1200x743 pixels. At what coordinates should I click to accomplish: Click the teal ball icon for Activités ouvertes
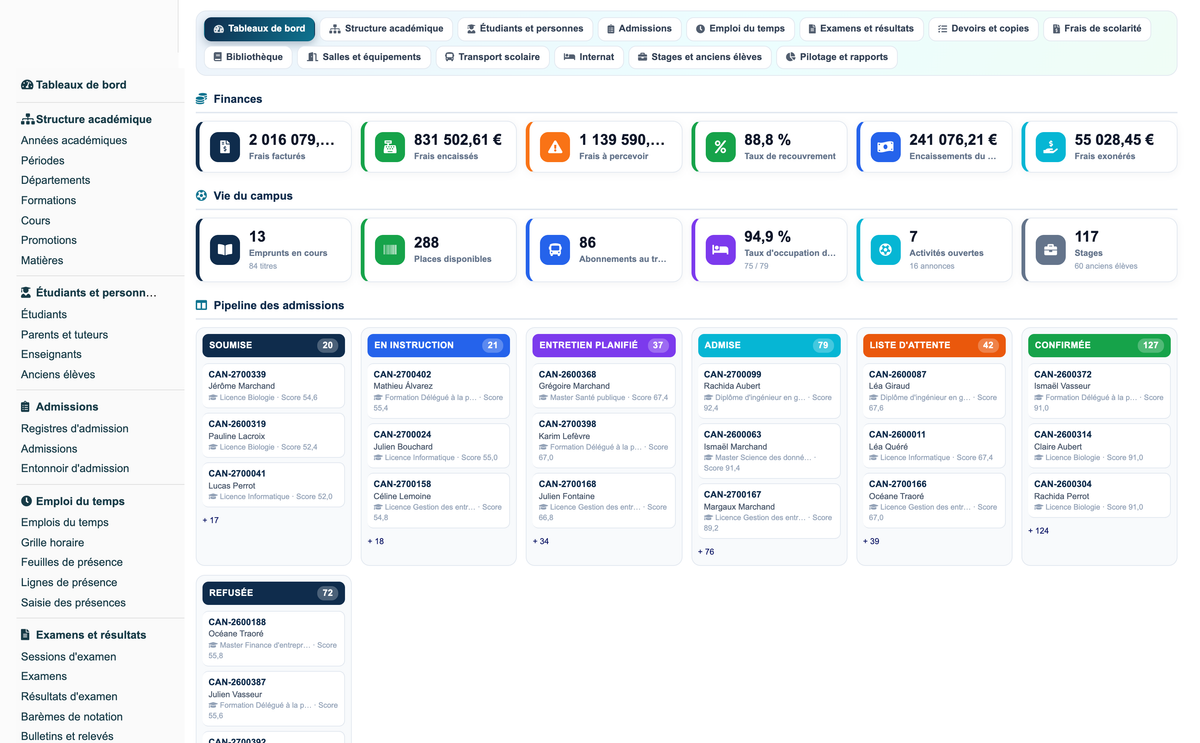(885, 250)
